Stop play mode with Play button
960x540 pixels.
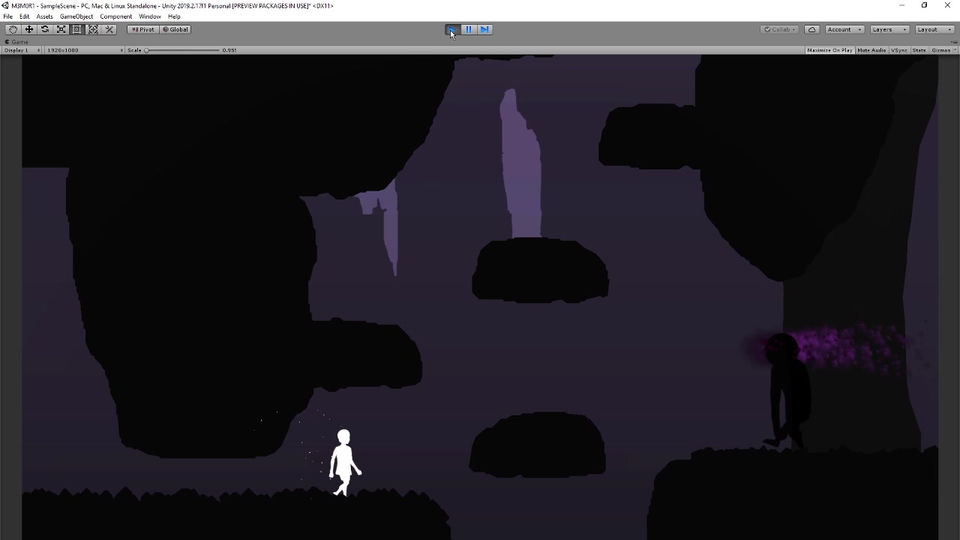tap(452, 29)
